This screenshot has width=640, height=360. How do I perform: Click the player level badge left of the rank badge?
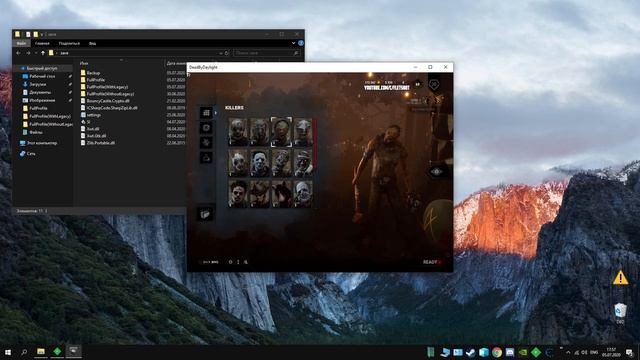point(418,84)
